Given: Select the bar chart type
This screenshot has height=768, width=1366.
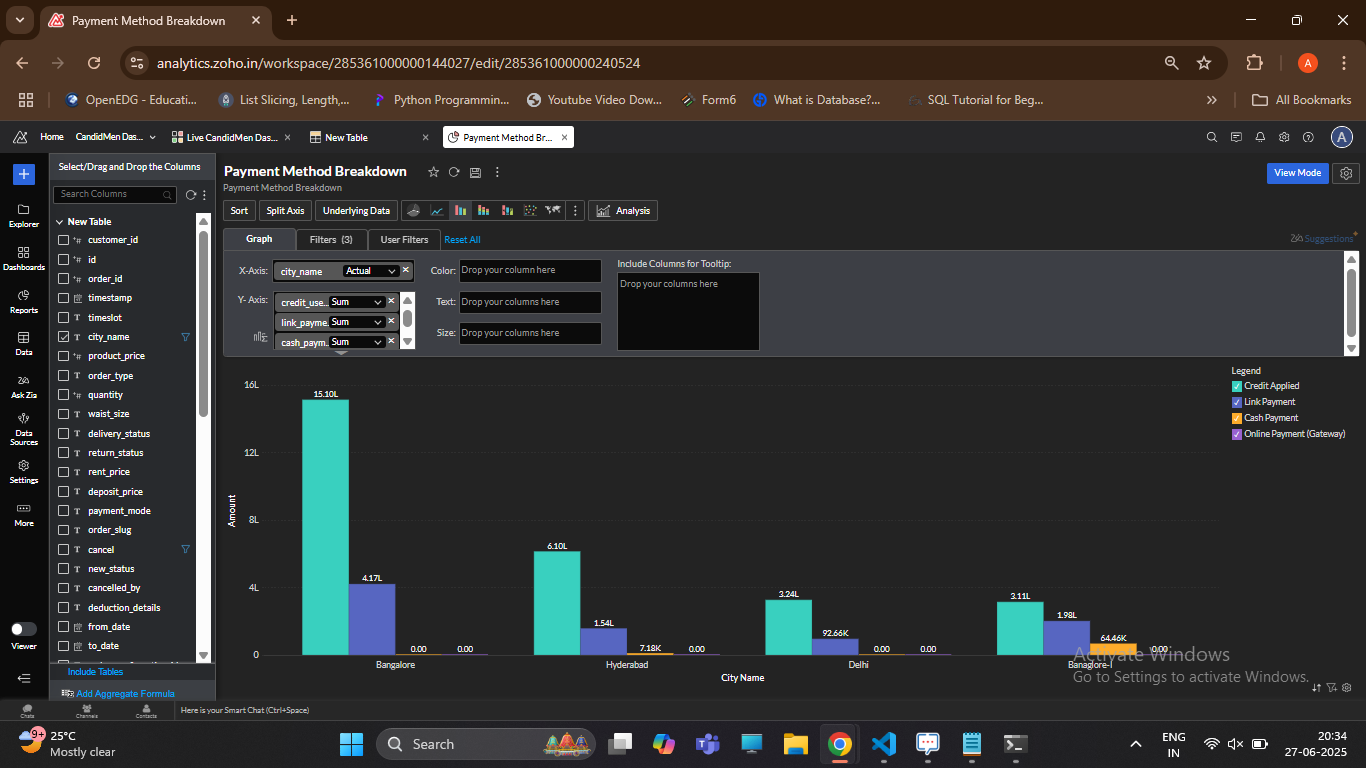Looking at the screenshot, I should click(x=460, y=210).
